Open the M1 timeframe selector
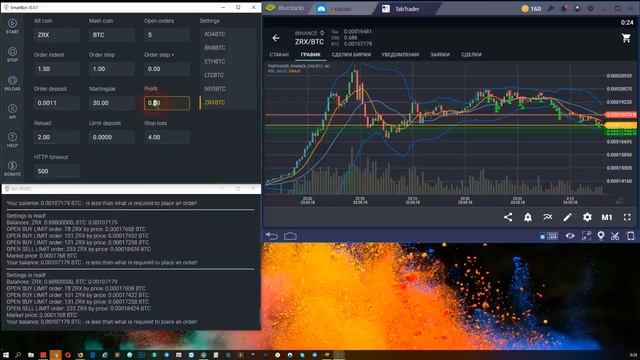The width and height of the screenshot is (640, 360). [607, 217]
